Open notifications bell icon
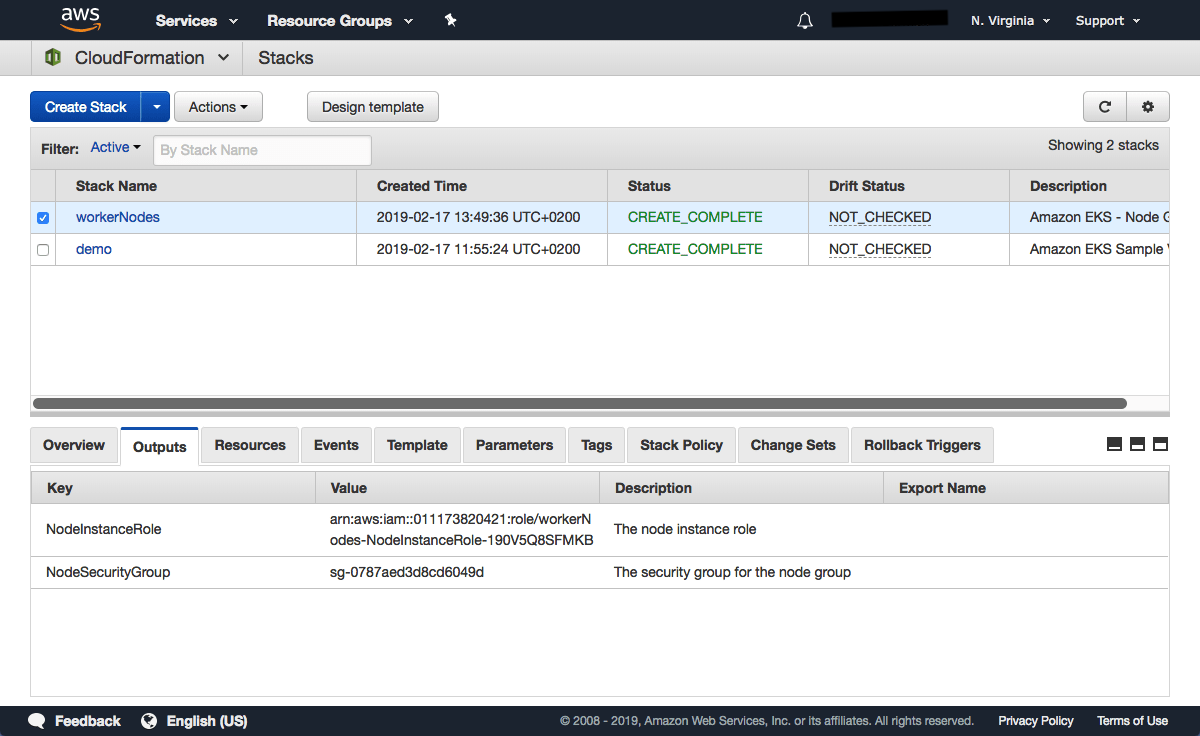The width and height of the screenshot is (1200, 736). pyautogui.click(x=805, y=20)
